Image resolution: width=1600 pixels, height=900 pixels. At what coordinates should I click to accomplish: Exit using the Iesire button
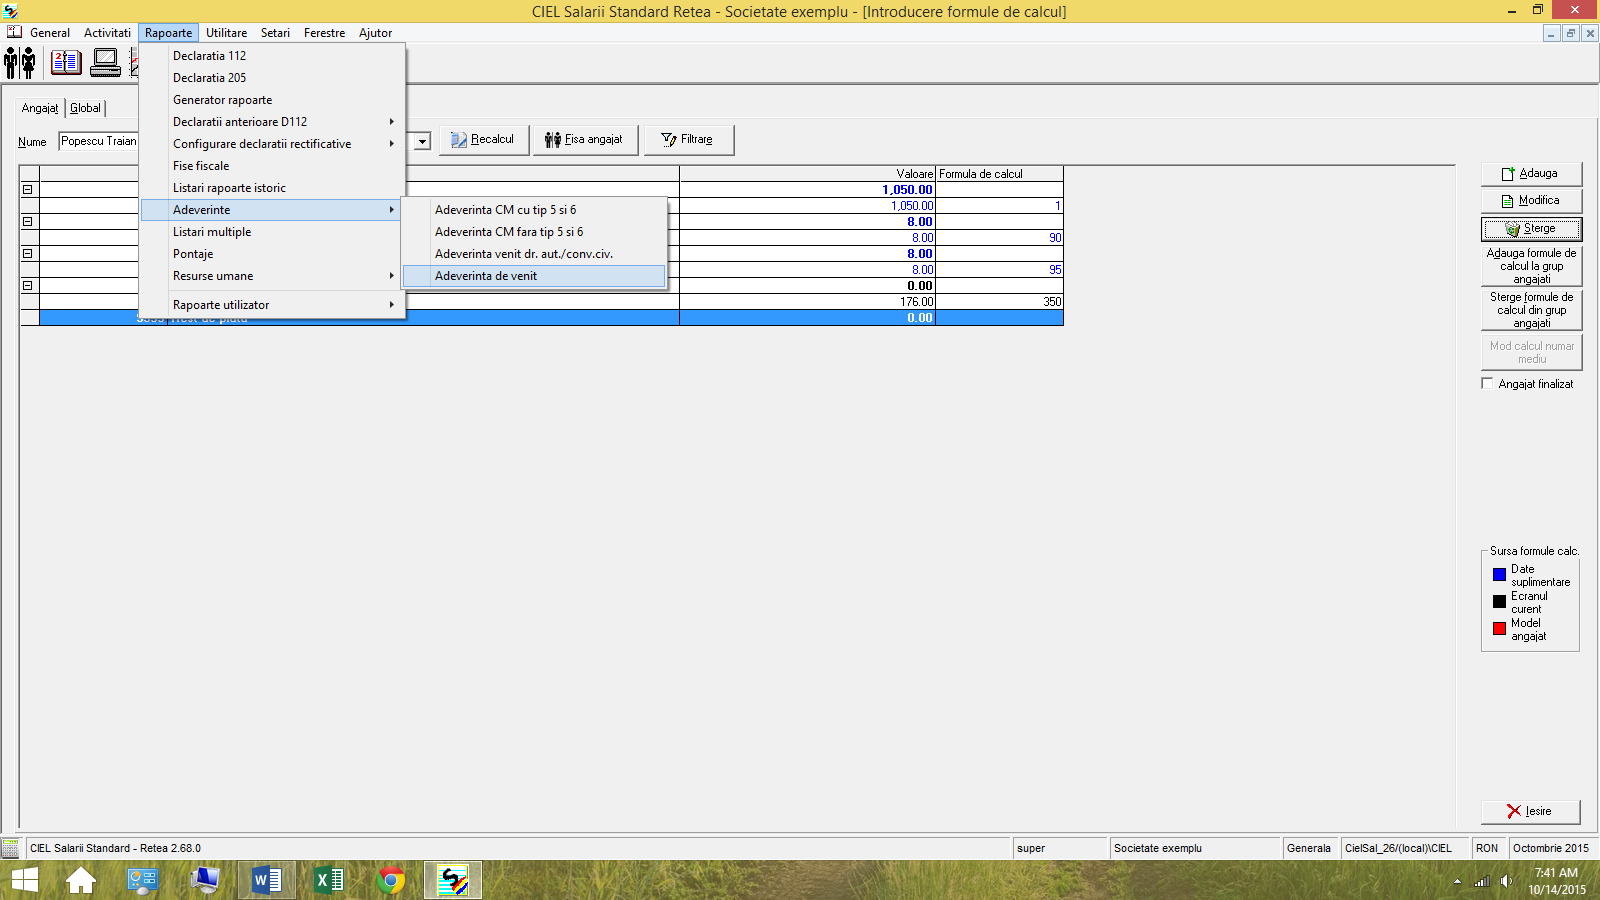point(1530,811)
